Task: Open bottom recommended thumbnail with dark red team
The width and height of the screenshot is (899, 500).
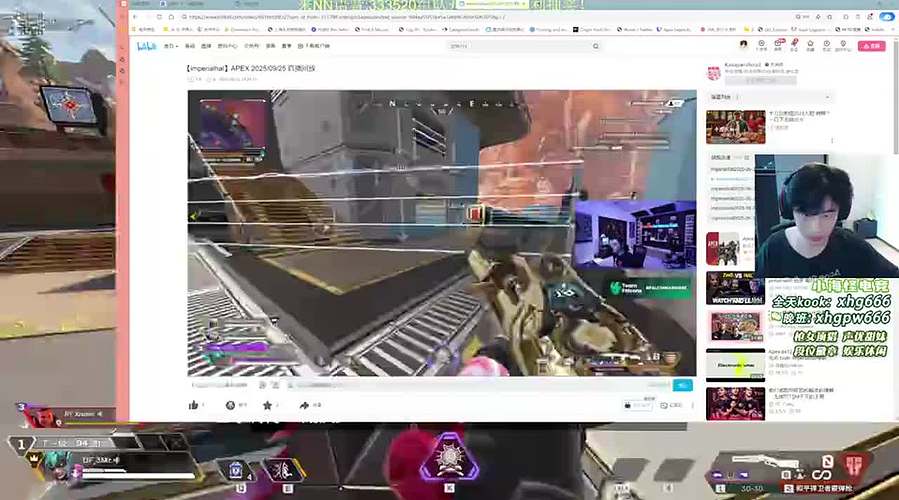Action: point(736,404)
